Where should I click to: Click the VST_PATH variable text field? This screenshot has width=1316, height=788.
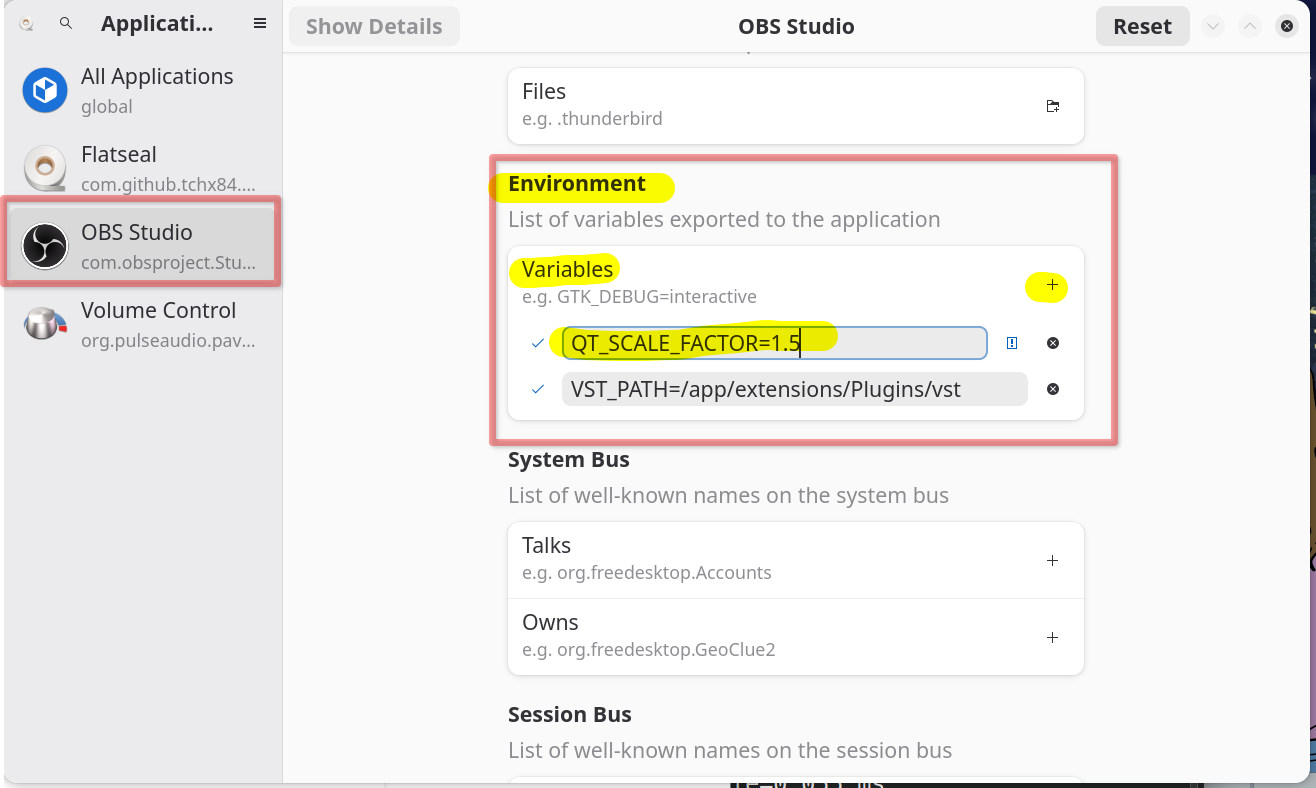click(x=794, y=390)
